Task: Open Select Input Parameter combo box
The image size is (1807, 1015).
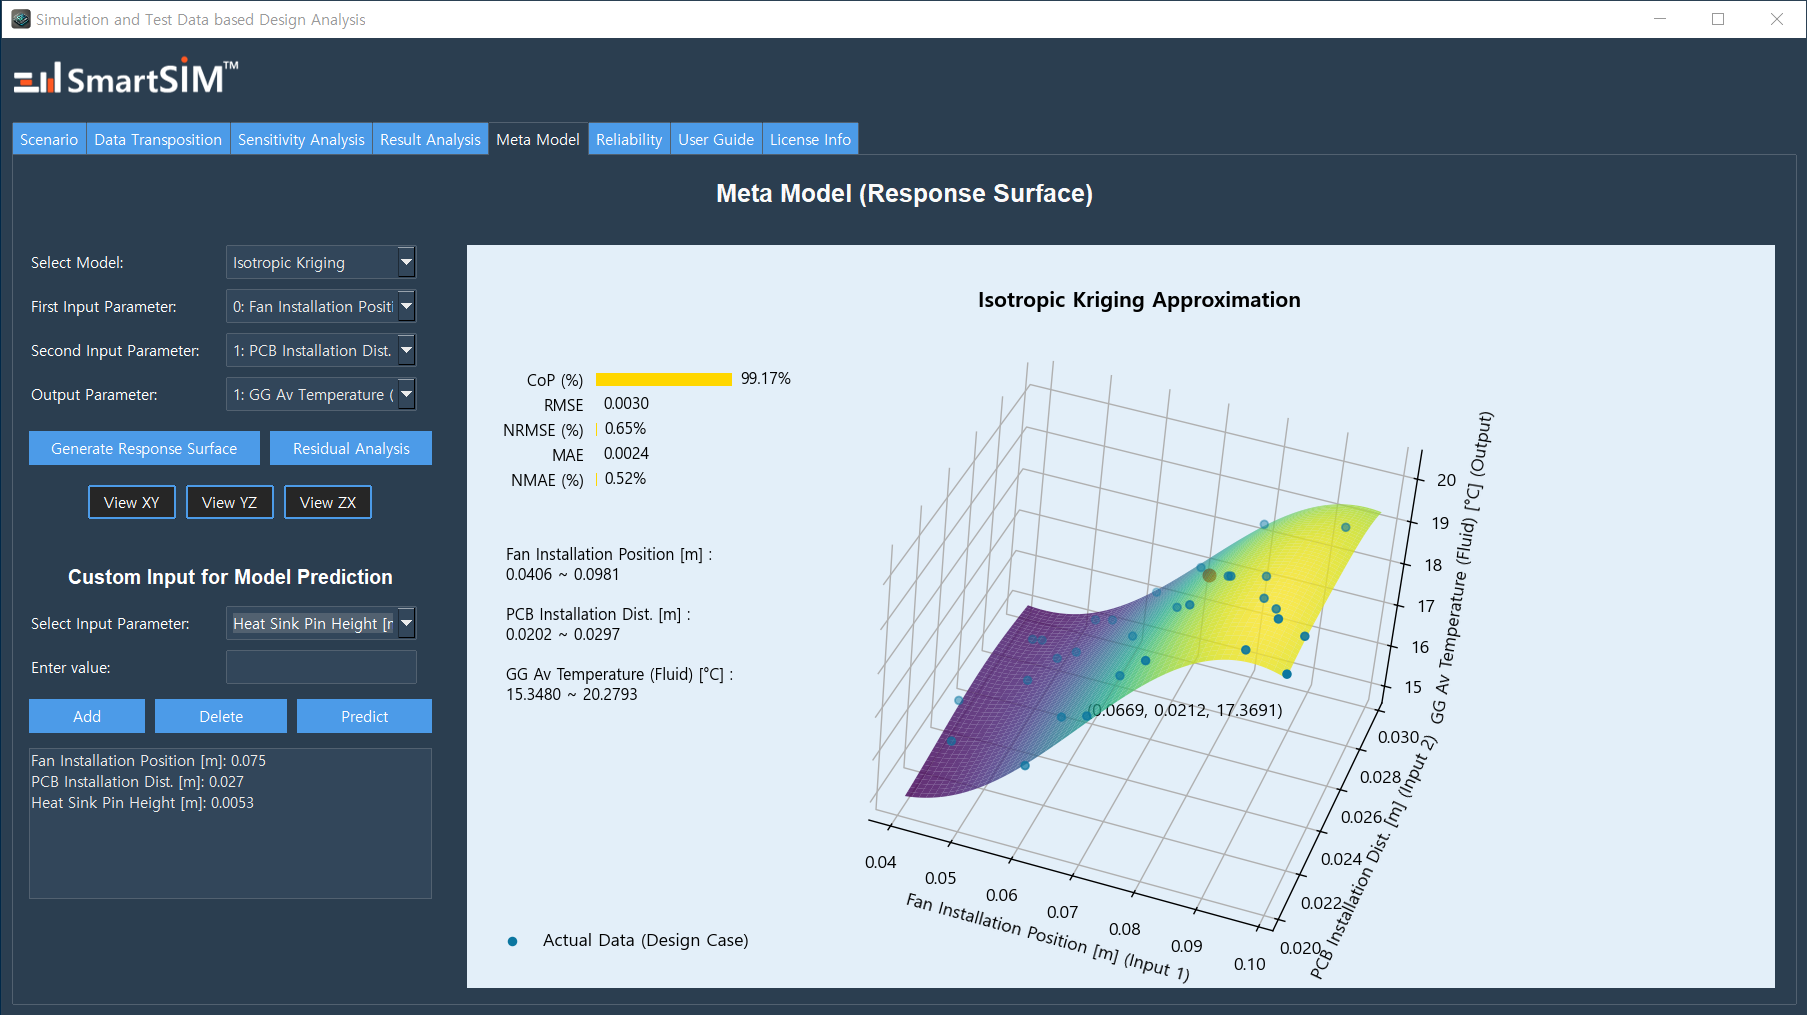Action: tap(320, 624)
